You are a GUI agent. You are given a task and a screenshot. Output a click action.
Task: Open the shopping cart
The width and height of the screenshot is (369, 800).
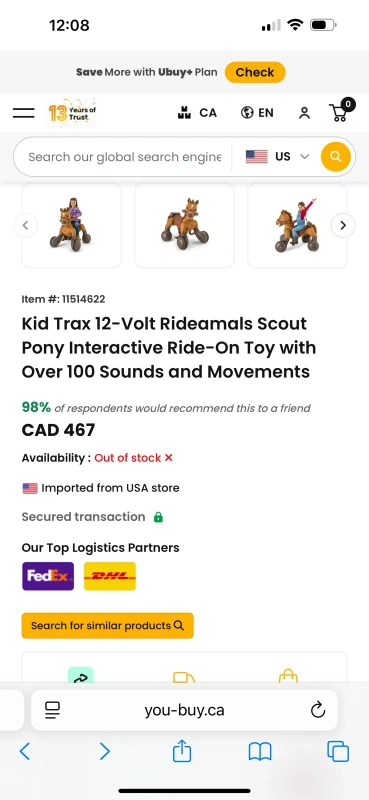(x=341, y=110)
